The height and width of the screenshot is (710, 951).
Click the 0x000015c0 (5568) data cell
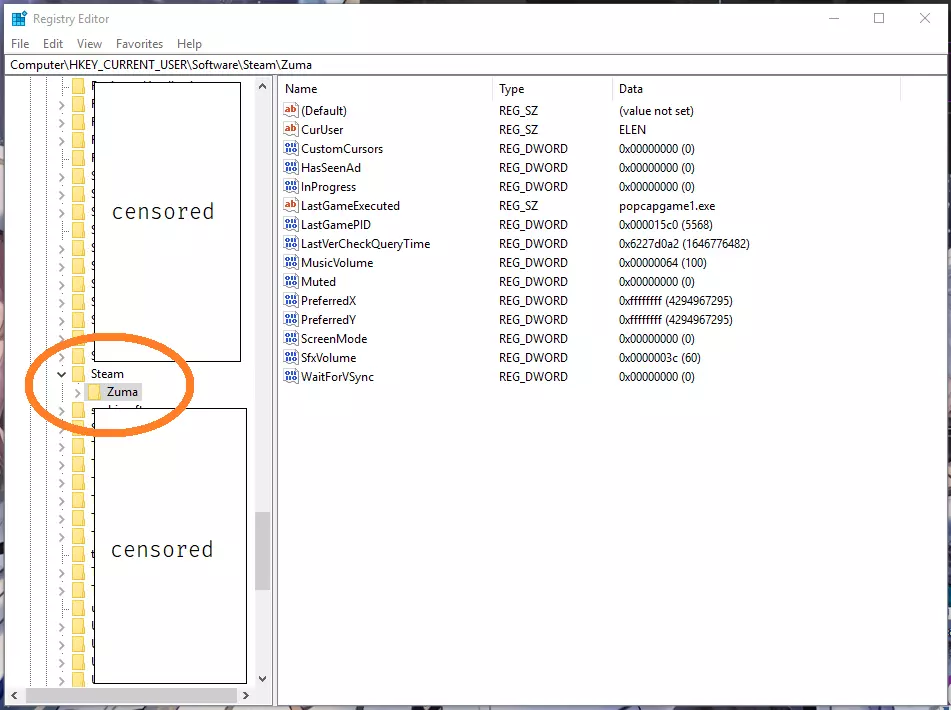[666, 225]
